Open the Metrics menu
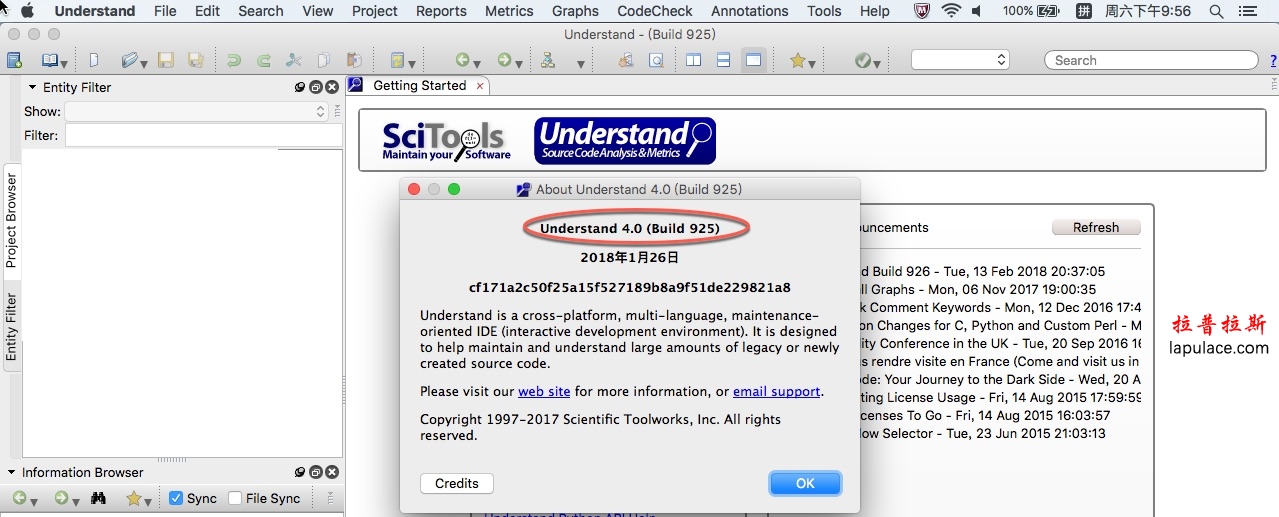This screenshot has height=517, width=1279. coord(509,11)
